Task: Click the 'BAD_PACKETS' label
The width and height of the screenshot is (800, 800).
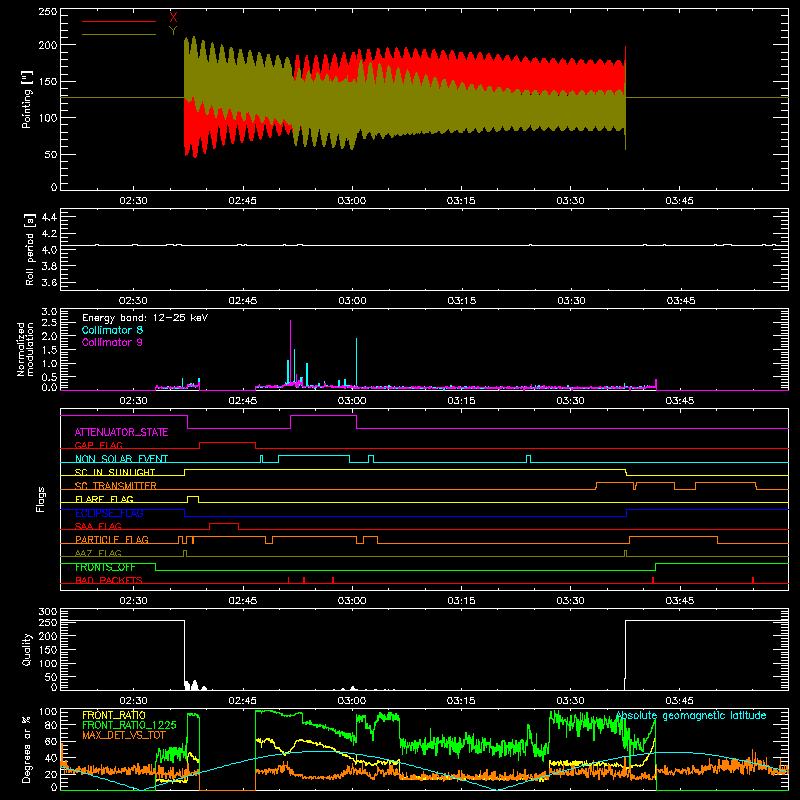Action: click(109, 580)
